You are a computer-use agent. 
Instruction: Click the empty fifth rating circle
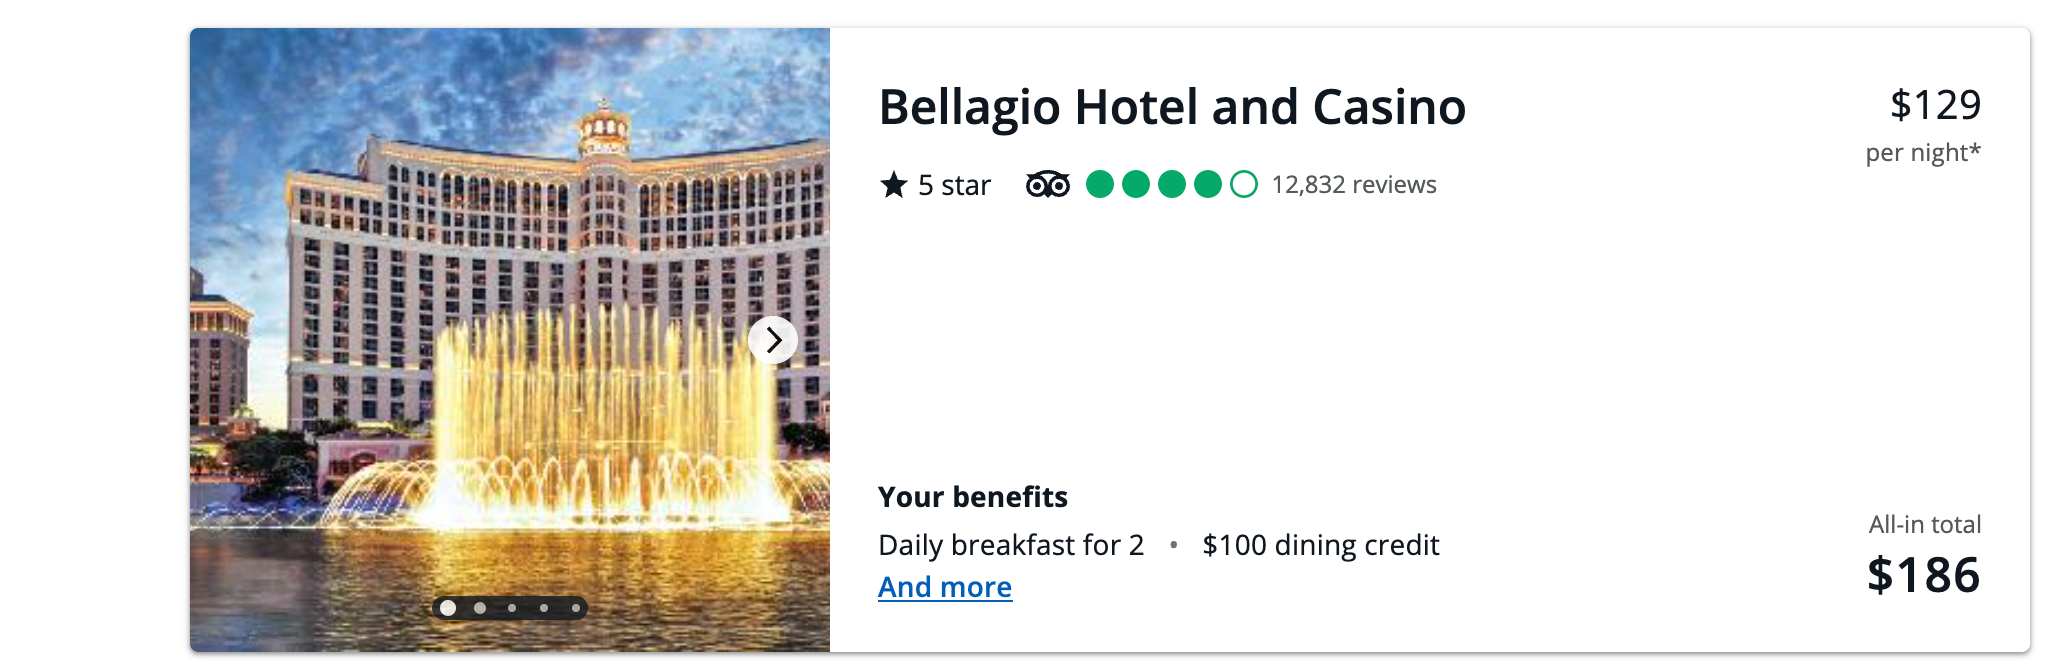tap(1243, 184)
